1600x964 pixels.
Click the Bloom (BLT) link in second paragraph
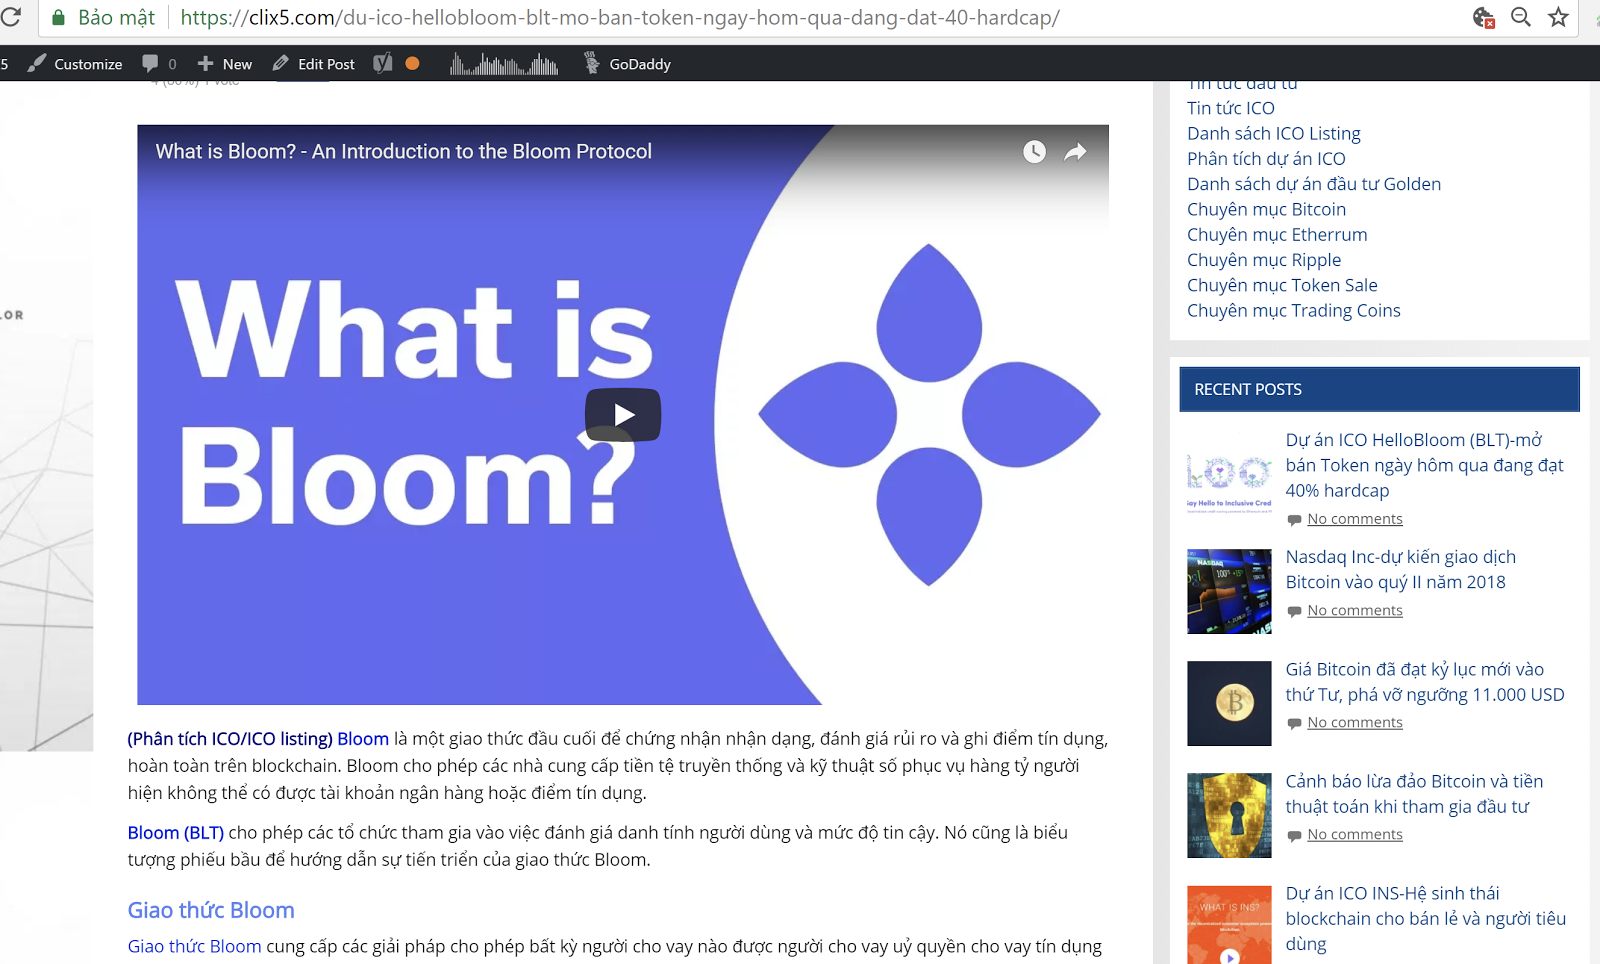click(176, 833)
